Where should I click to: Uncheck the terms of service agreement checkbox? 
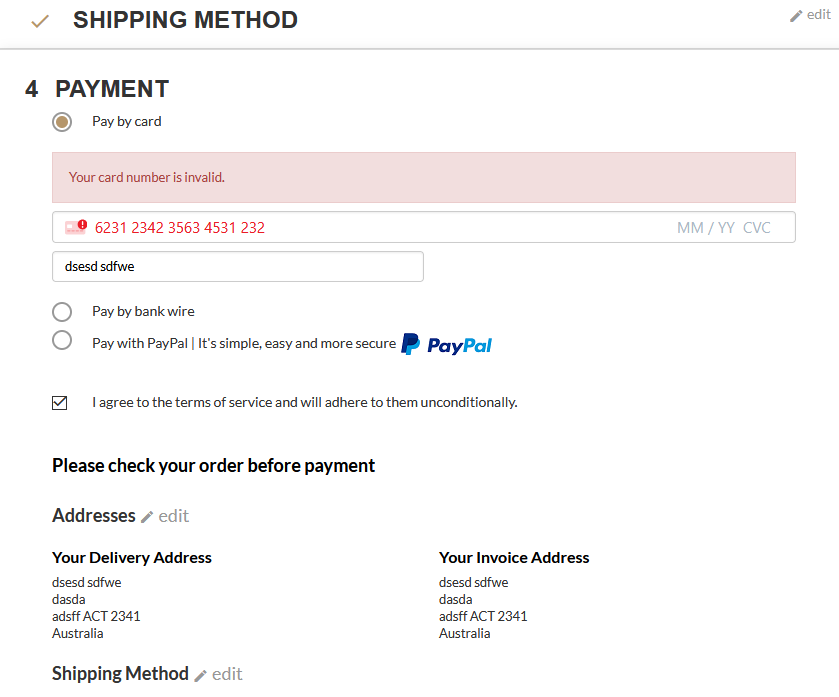click(x=60, y=403)
